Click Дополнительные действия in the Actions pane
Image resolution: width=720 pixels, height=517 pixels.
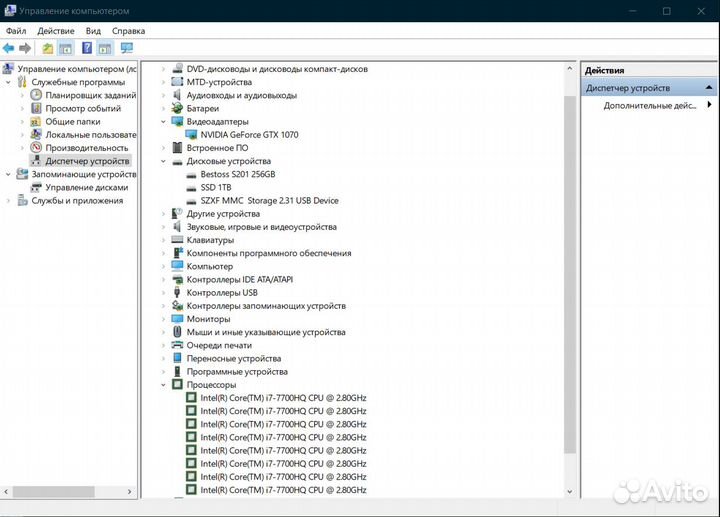[649, 105]
